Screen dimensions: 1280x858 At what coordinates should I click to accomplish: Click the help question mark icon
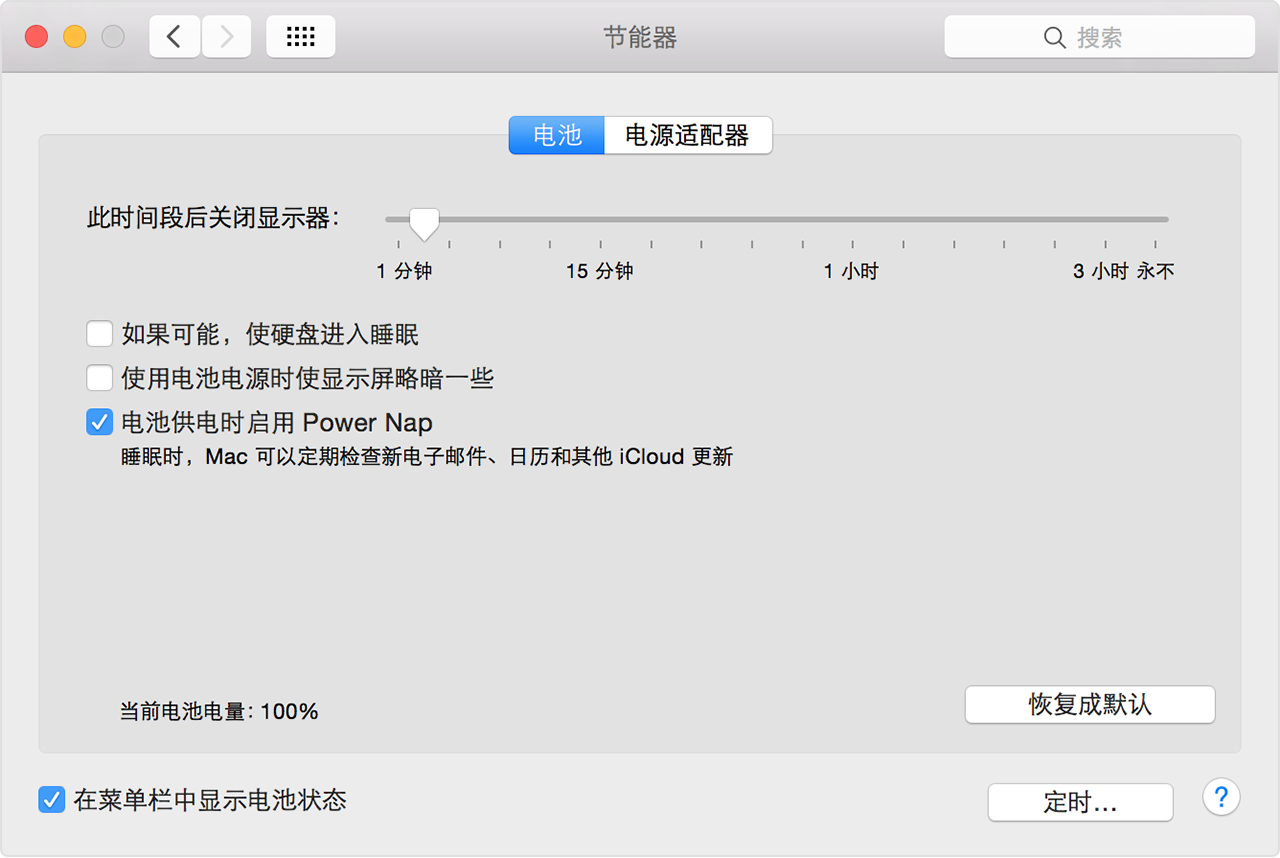(x=1221, y=797)
